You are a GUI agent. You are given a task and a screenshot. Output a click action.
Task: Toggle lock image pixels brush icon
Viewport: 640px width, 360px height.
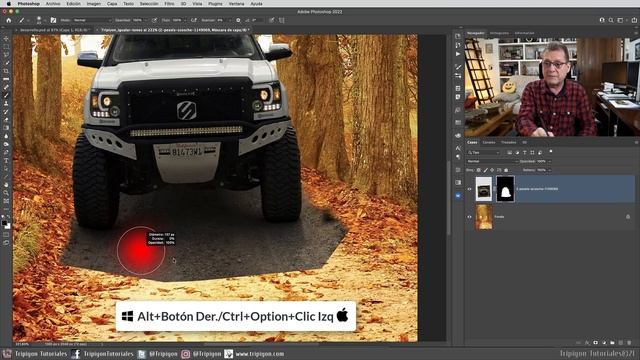pyautogui.click(x=485, y=170)
